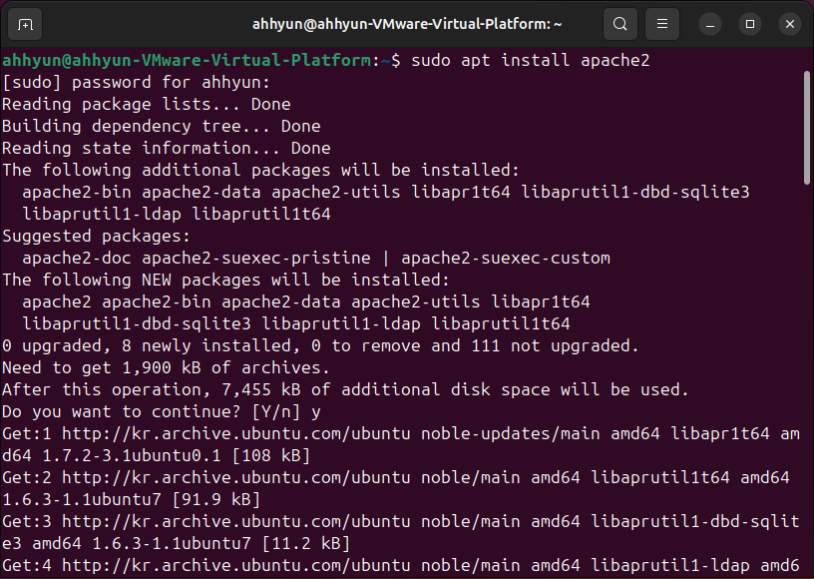This screenshot has height=579, width=814.
Task: Click 'After this operation, 7,455 kB' line
Action: (x=345, y=390)
